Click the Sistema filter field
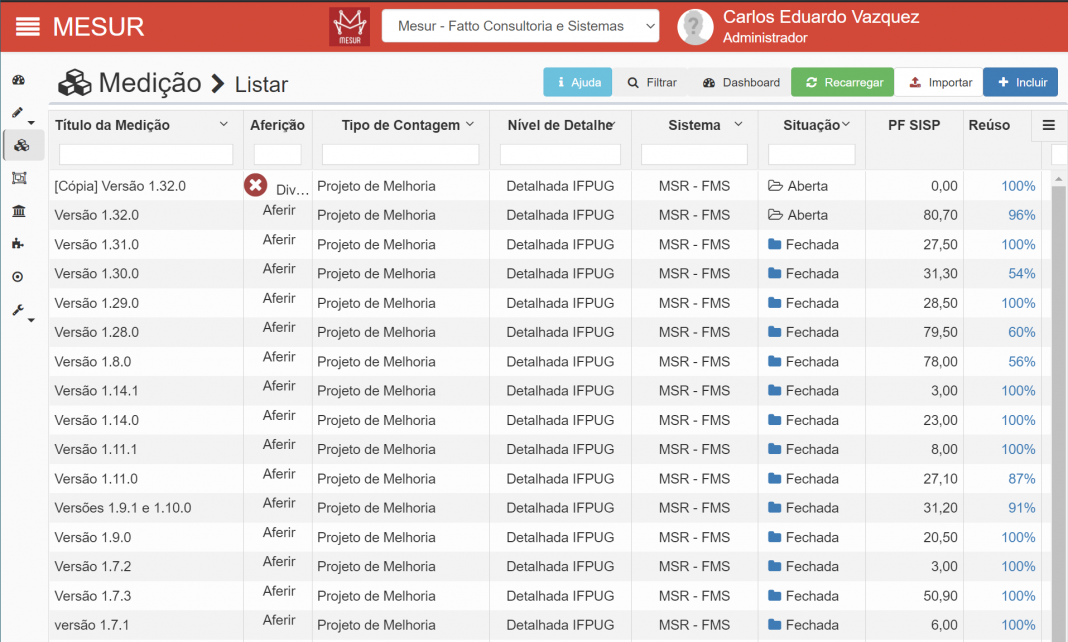 [x=694, y=155]
